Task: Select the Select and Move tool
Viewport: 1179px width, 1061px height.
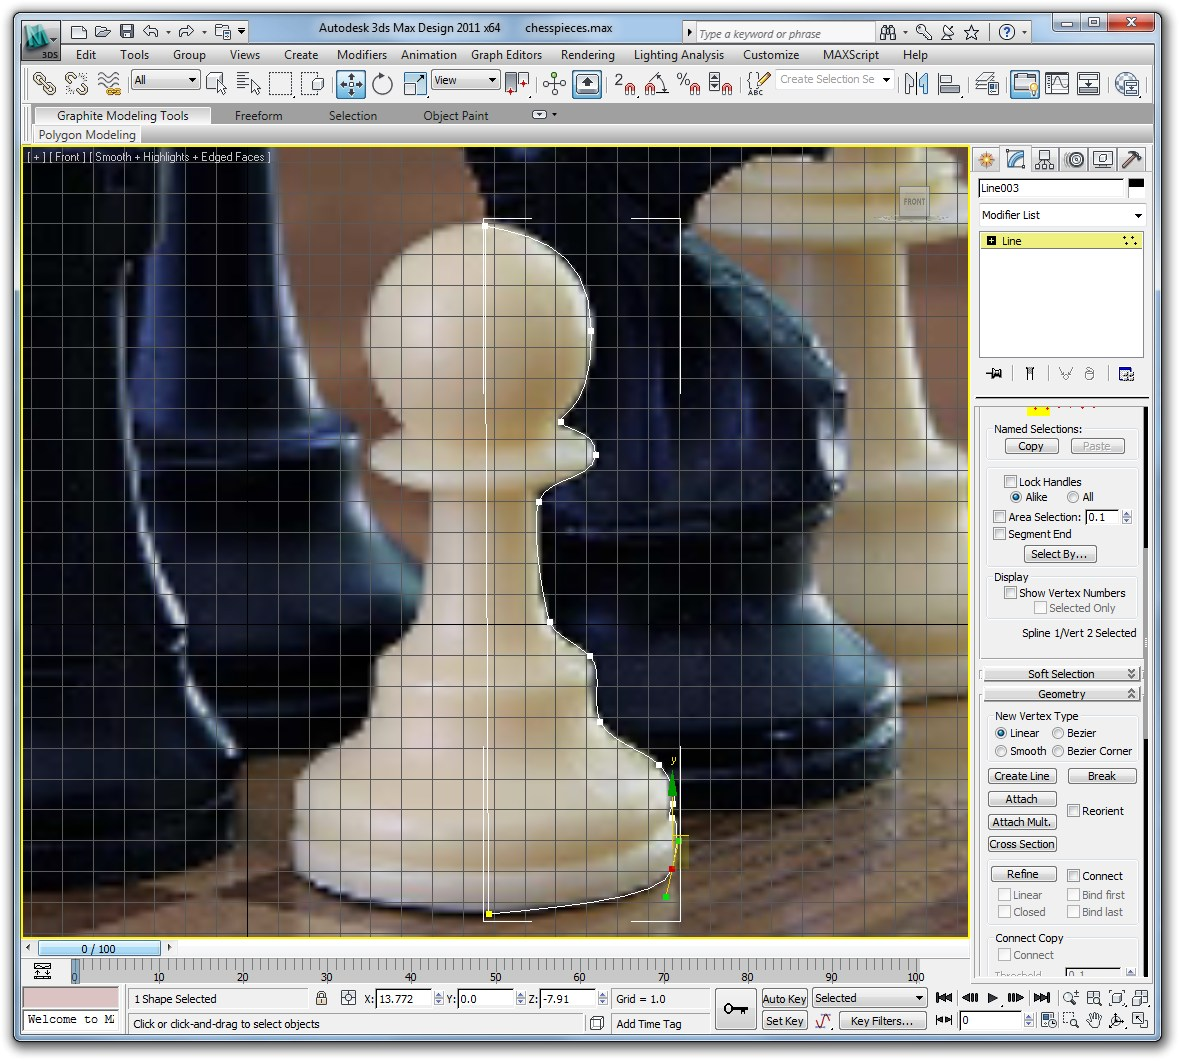Action: click(x=351, y=84)
